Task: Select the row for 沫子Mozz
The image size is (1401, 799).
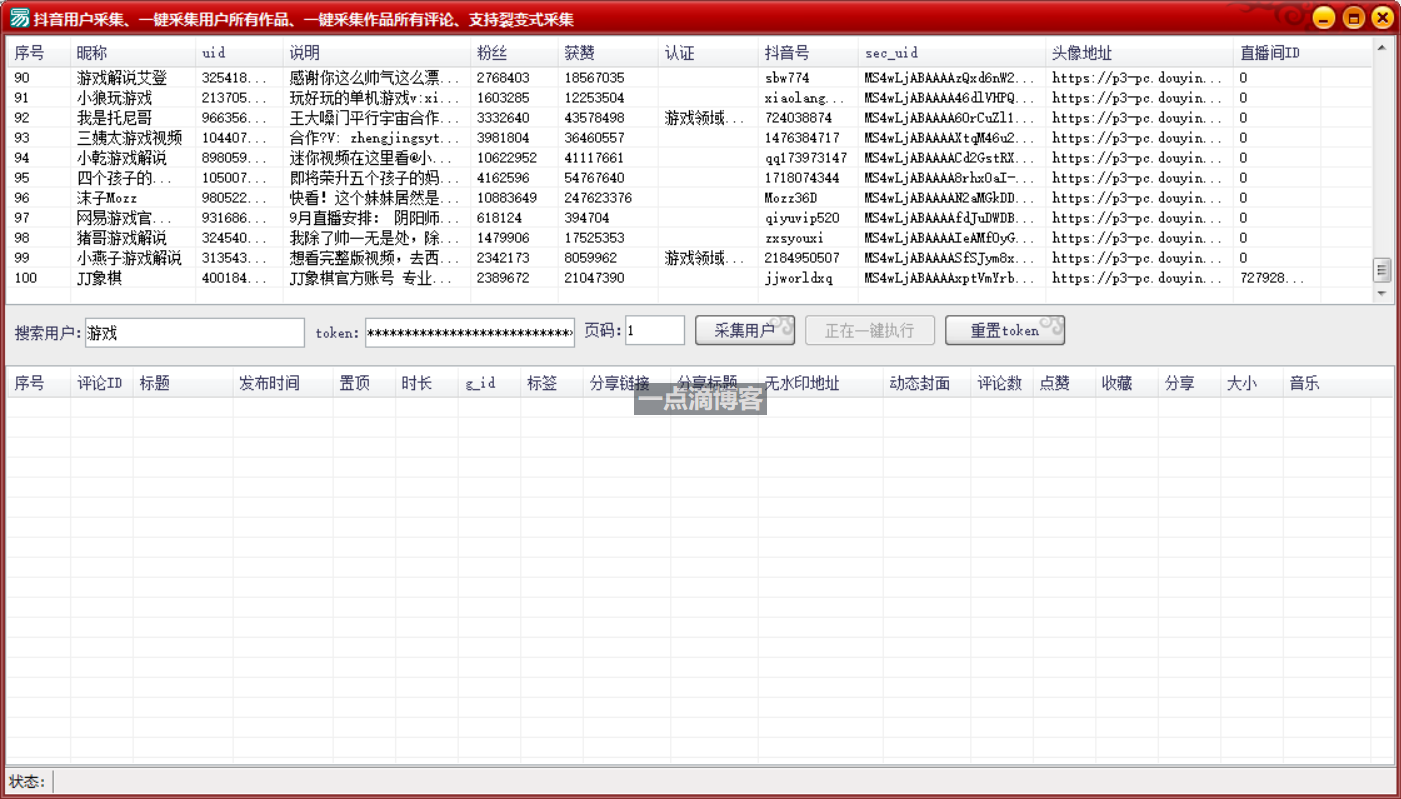Action: pyautogui.click(x=690, y=198)
